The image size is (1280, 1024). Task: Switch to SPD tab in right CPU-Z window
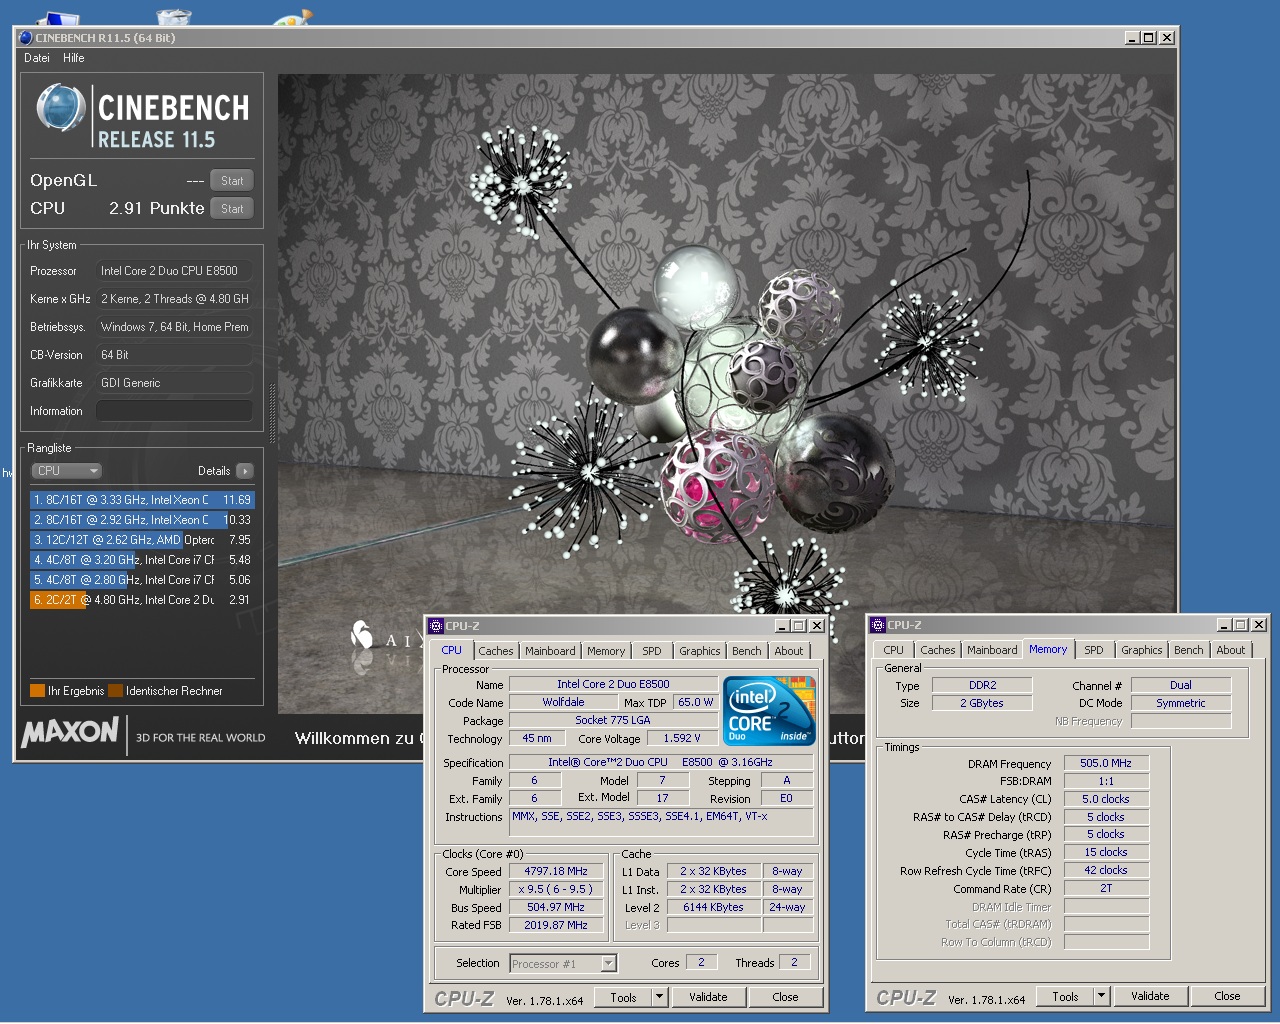[1094, 650]
